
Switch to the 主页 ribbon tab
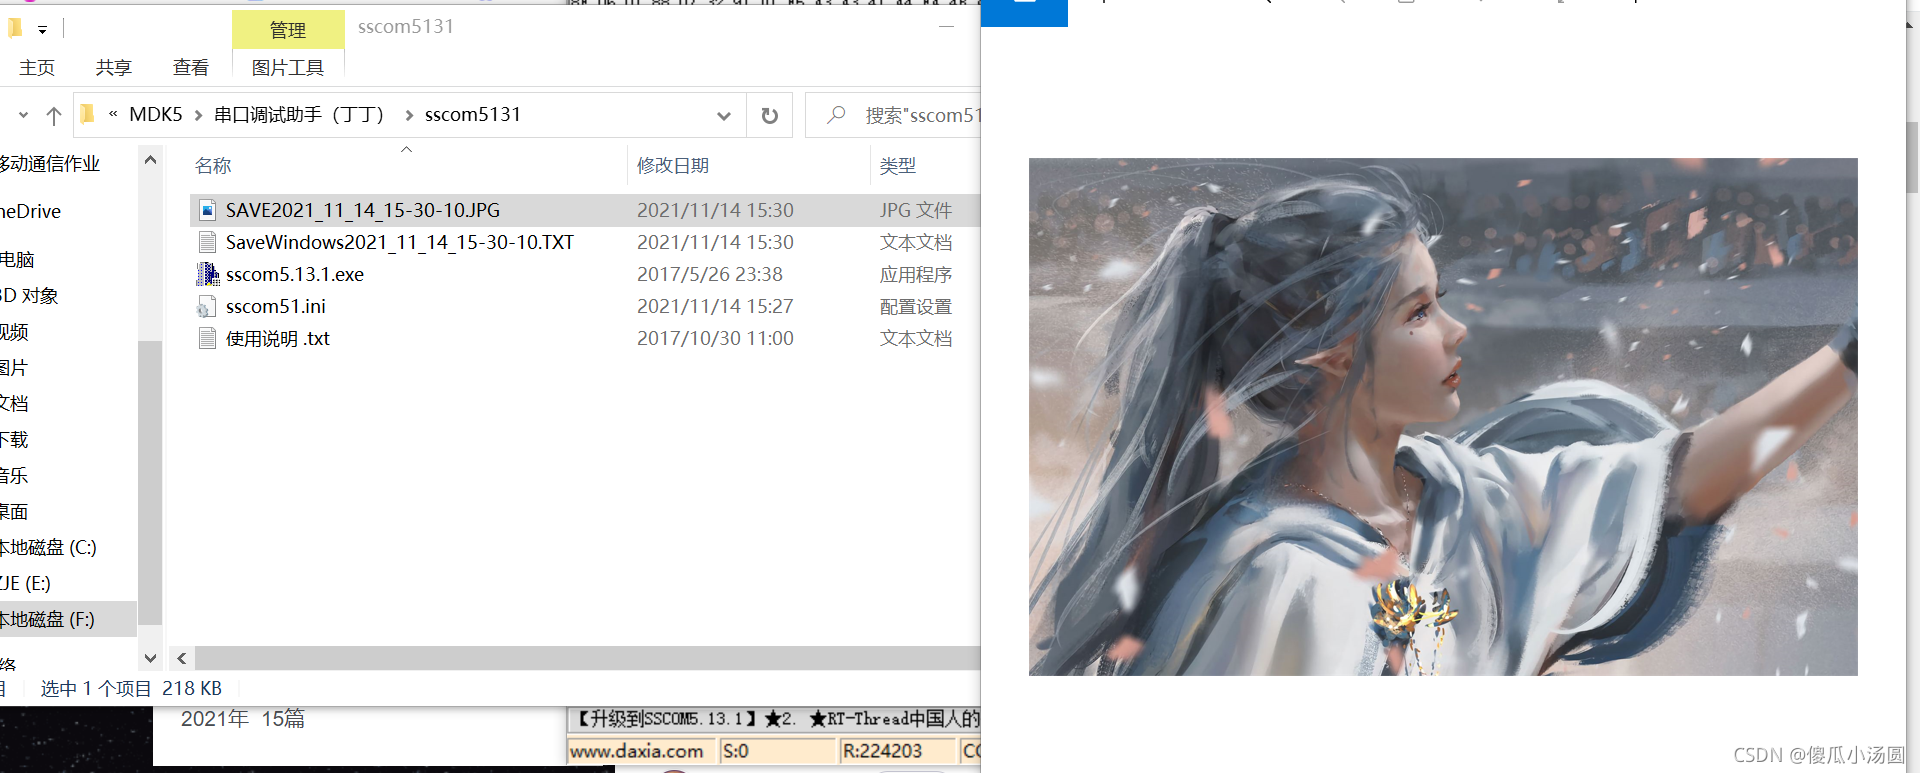[37, 68]
